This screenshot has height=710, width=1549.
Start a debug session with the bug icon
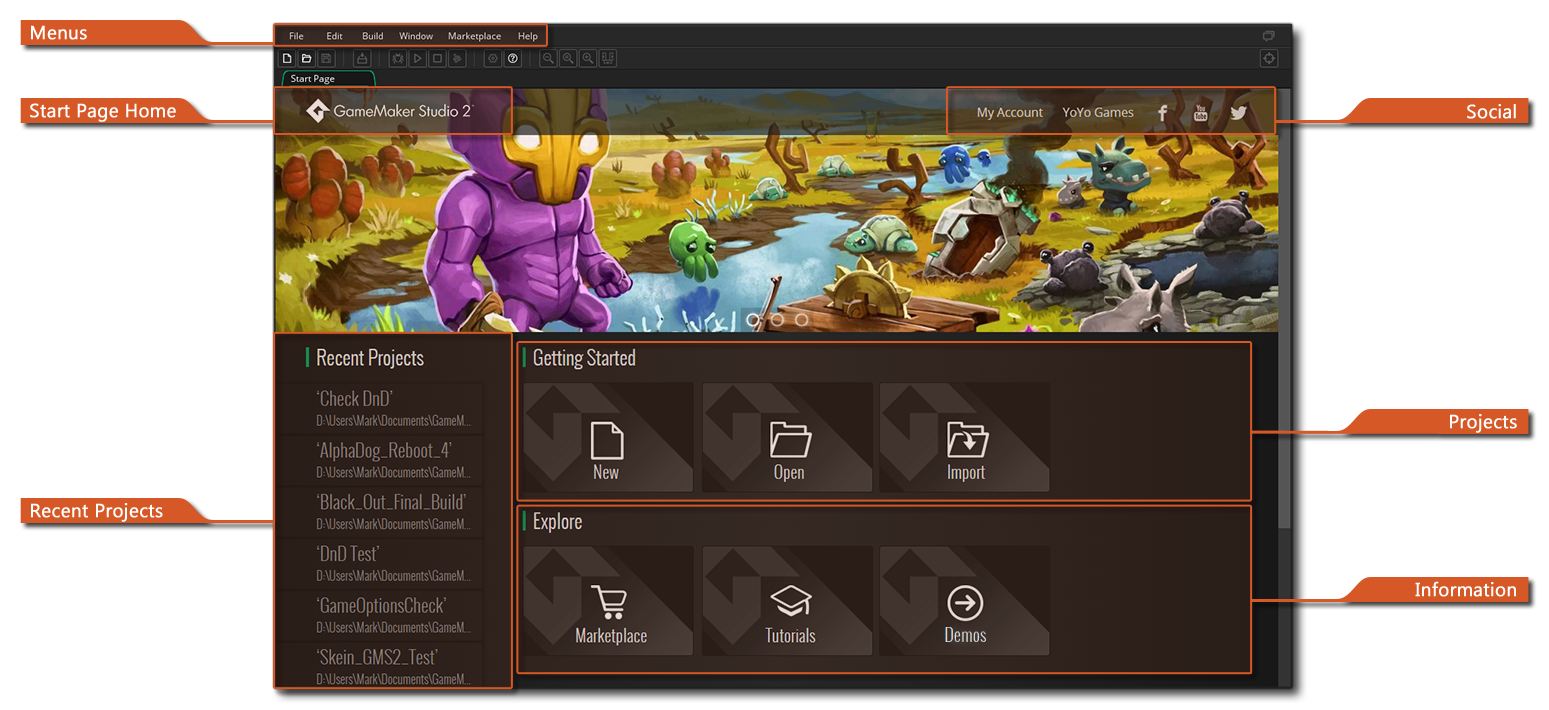tap(397, 58)
